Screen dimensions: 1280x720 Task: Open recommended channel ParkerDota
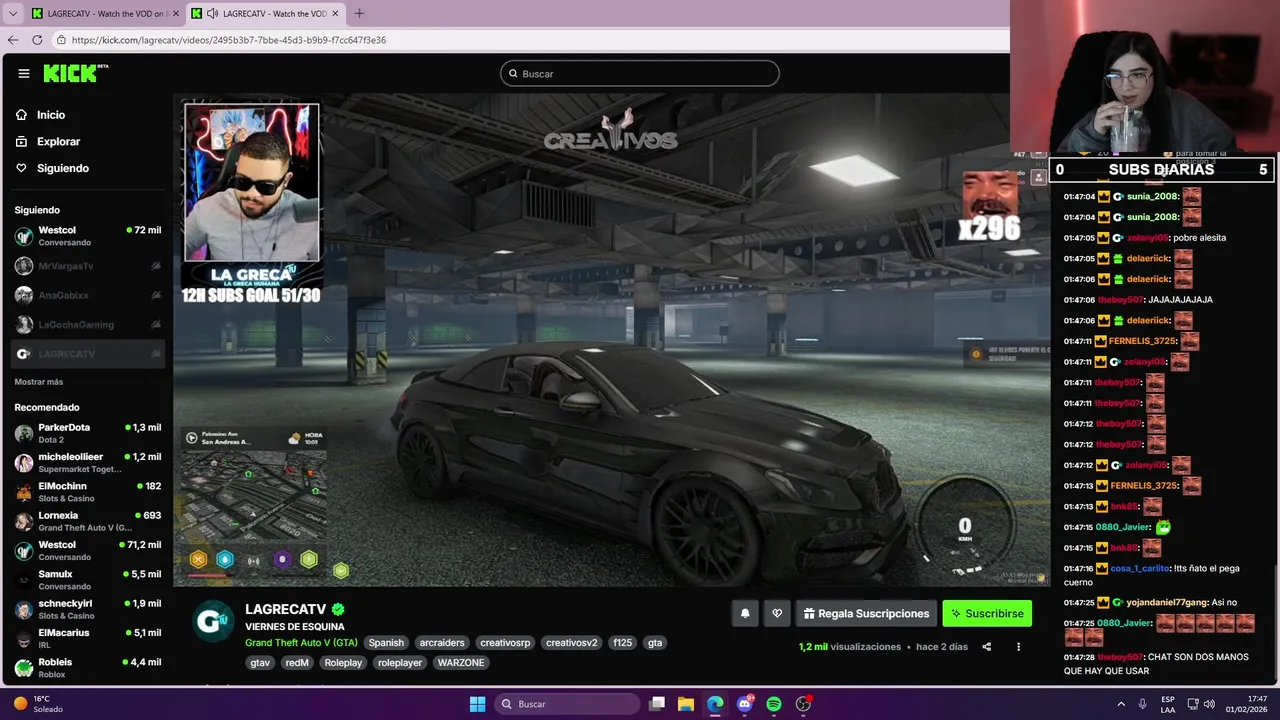pyautogui.click(x=88, y=433)
